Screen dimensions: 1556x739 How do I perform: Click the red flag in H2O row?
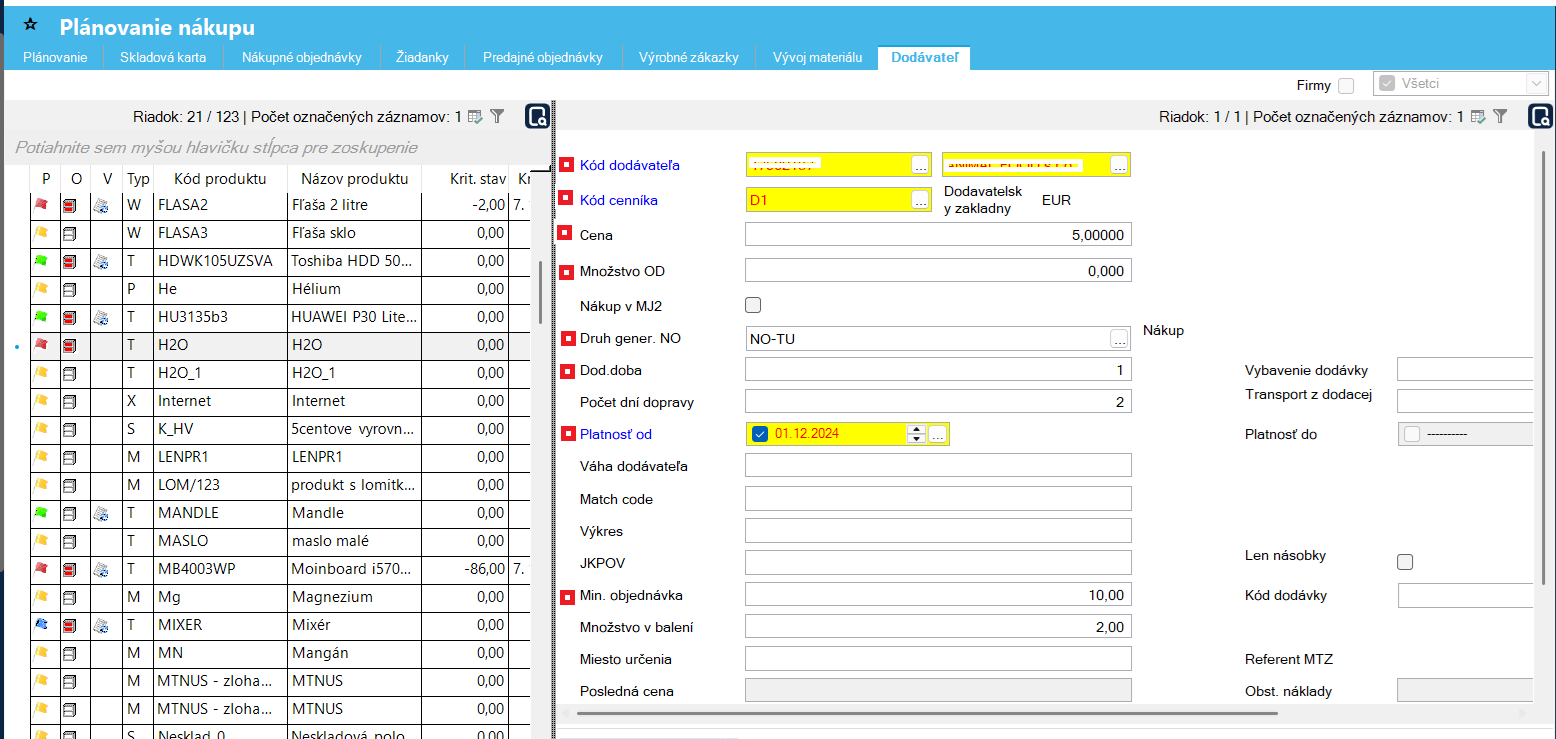tap(42, 345)
